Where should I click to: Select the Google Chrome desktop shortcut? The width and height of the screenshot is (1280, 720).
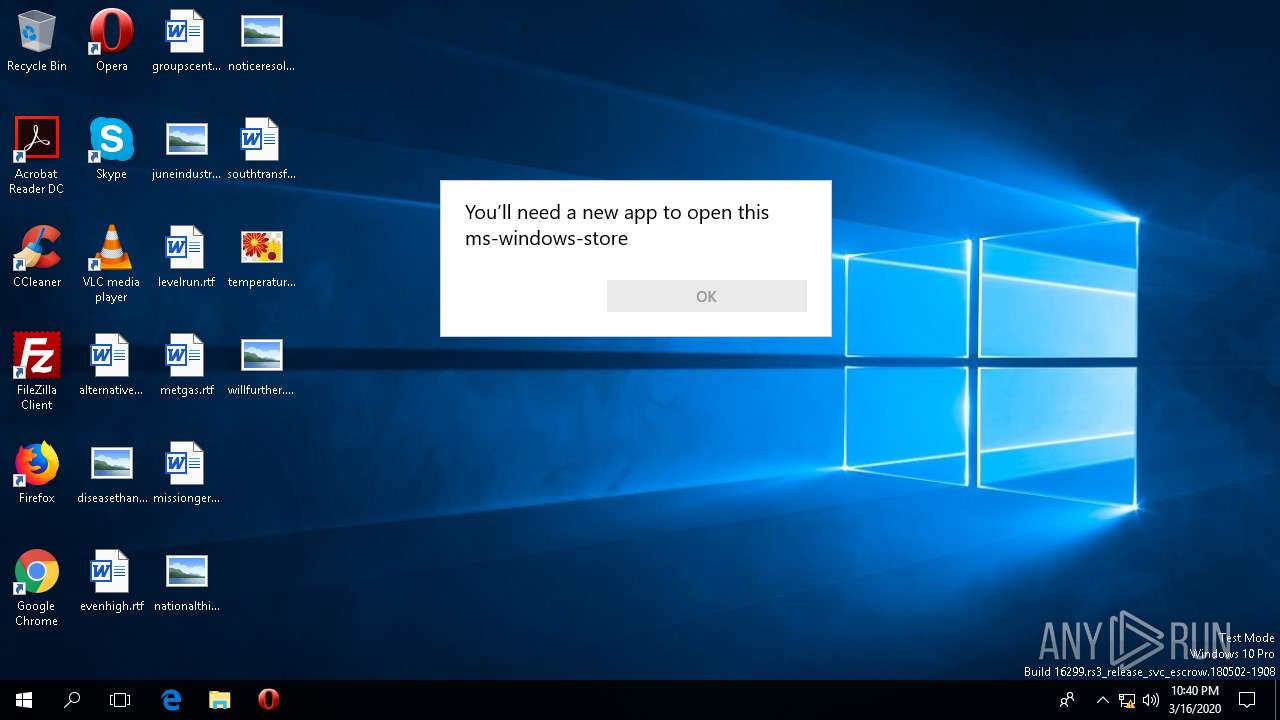click(x=37, y=587)
